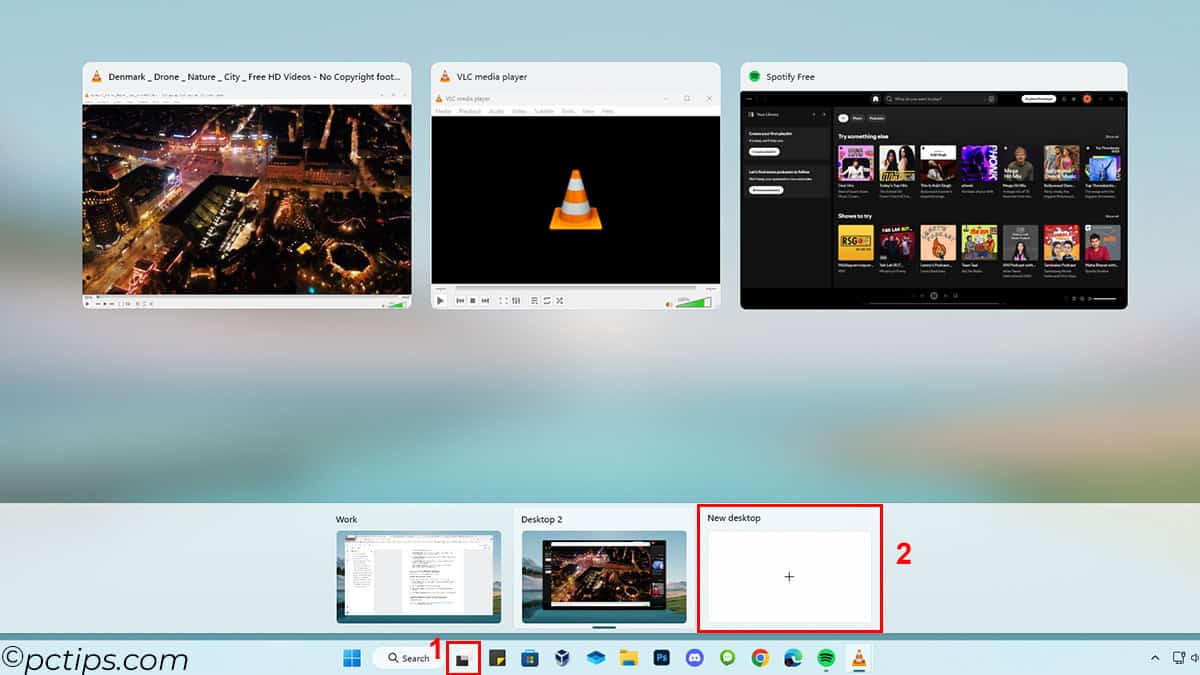Select the Denmark Drone video window
1200x675 pixels.
246,198
